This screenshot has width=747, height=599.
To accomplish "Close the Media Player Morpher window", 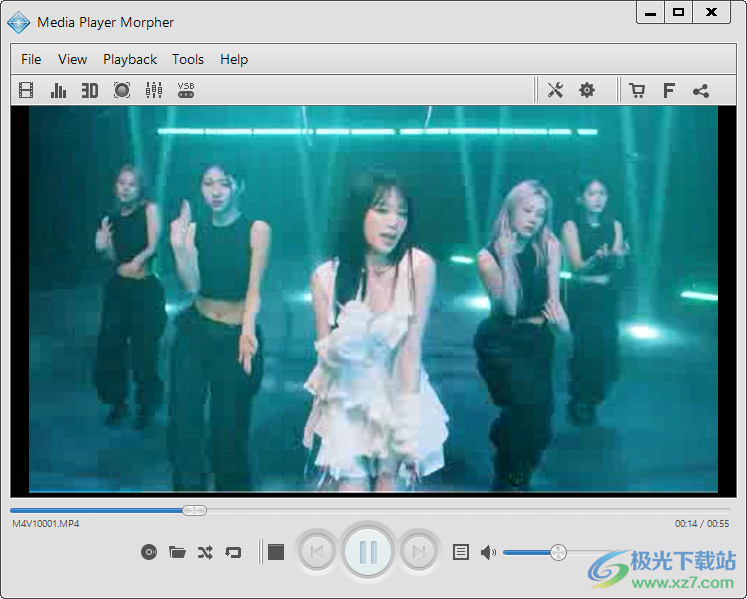I will pyautogui.click(x=711, y=12).
